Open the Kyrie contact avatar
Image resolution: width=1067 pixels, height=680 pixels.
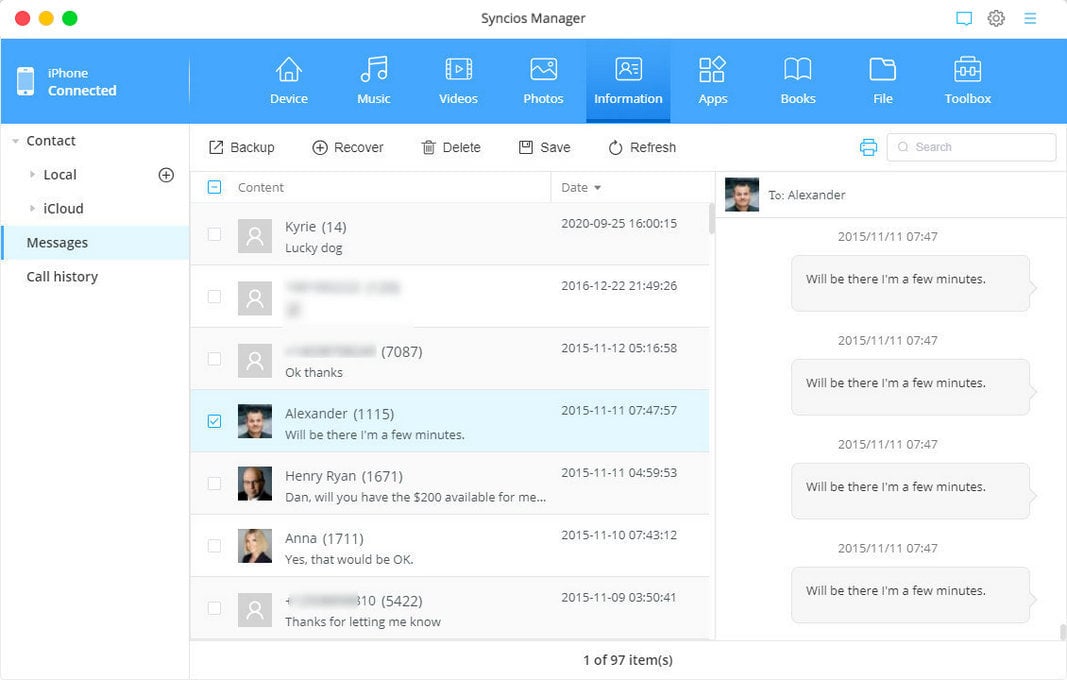click(x=255, y=236)
